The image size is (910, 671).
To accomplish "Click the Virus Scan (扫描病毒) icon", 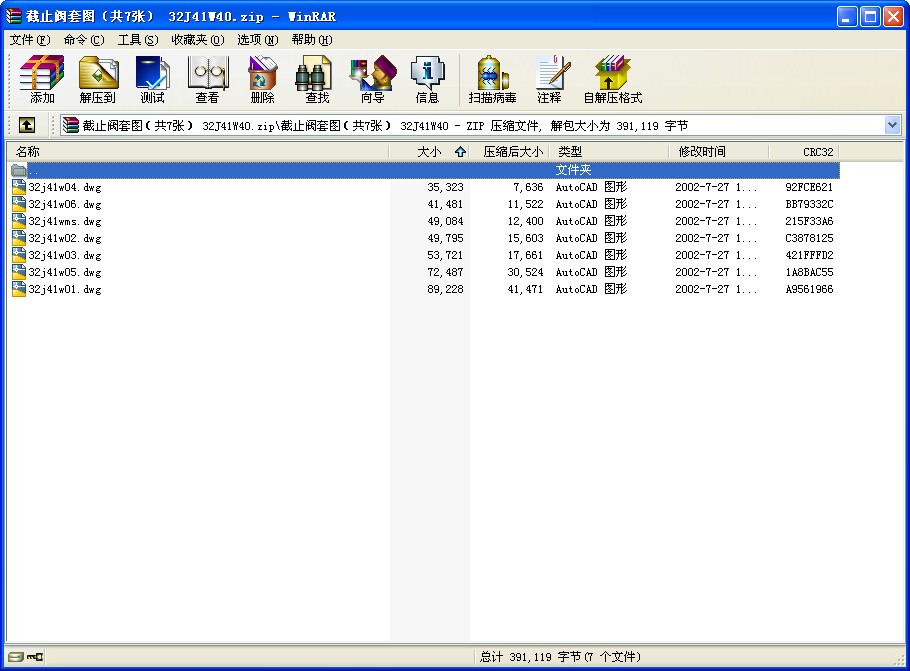I will pos(492,80).
